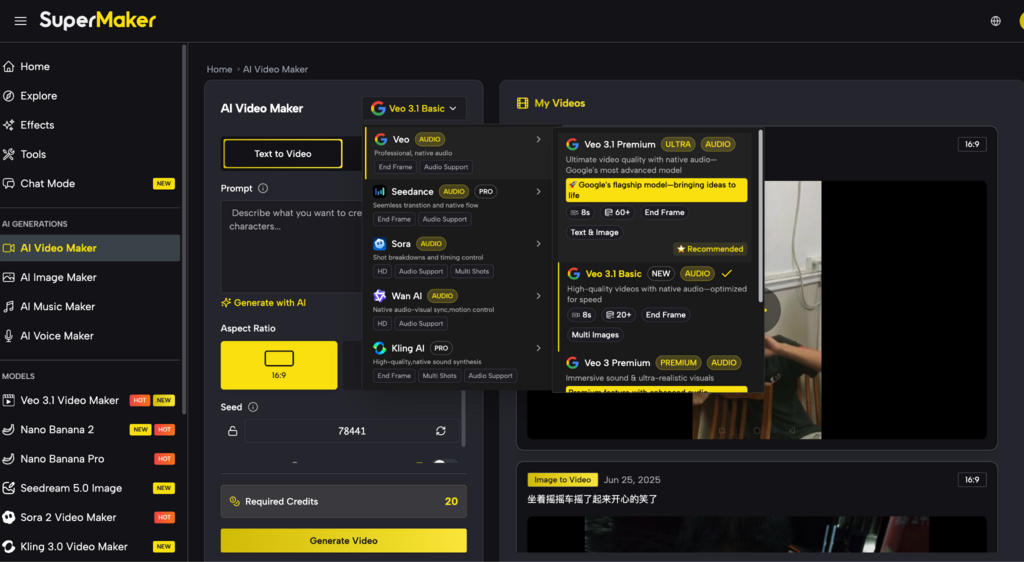The width and height of the screenshot is (1024, 562).
Task: Click the Prompt info icon
Action: click(x=263, y=188)
